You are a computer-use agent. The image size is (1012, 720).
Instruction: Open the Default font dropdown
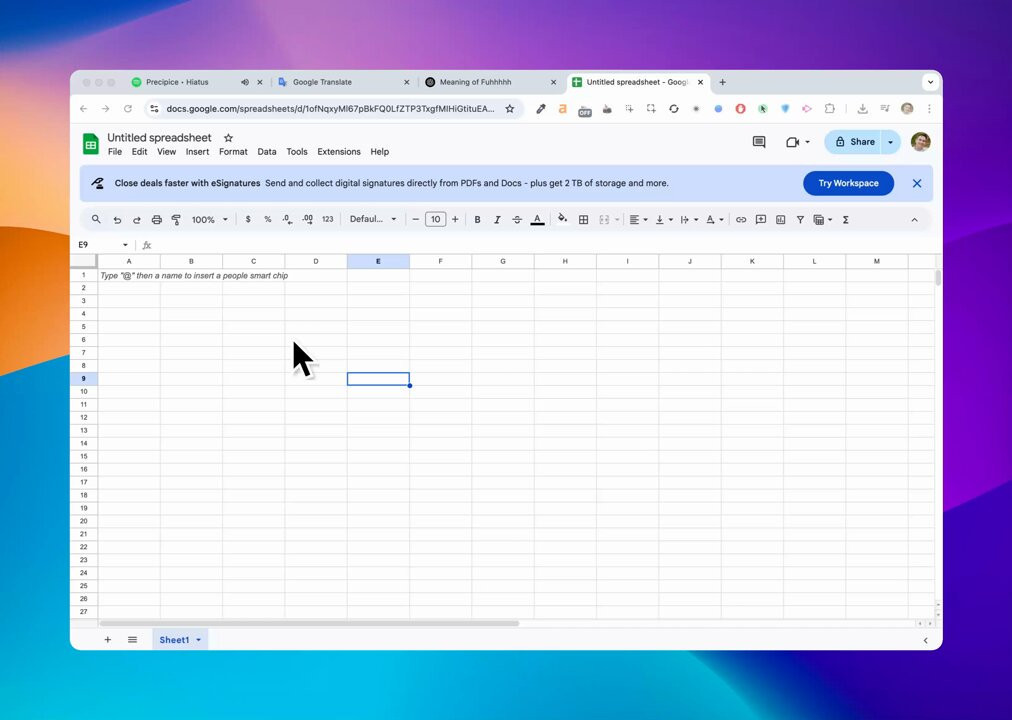(373, 219)
